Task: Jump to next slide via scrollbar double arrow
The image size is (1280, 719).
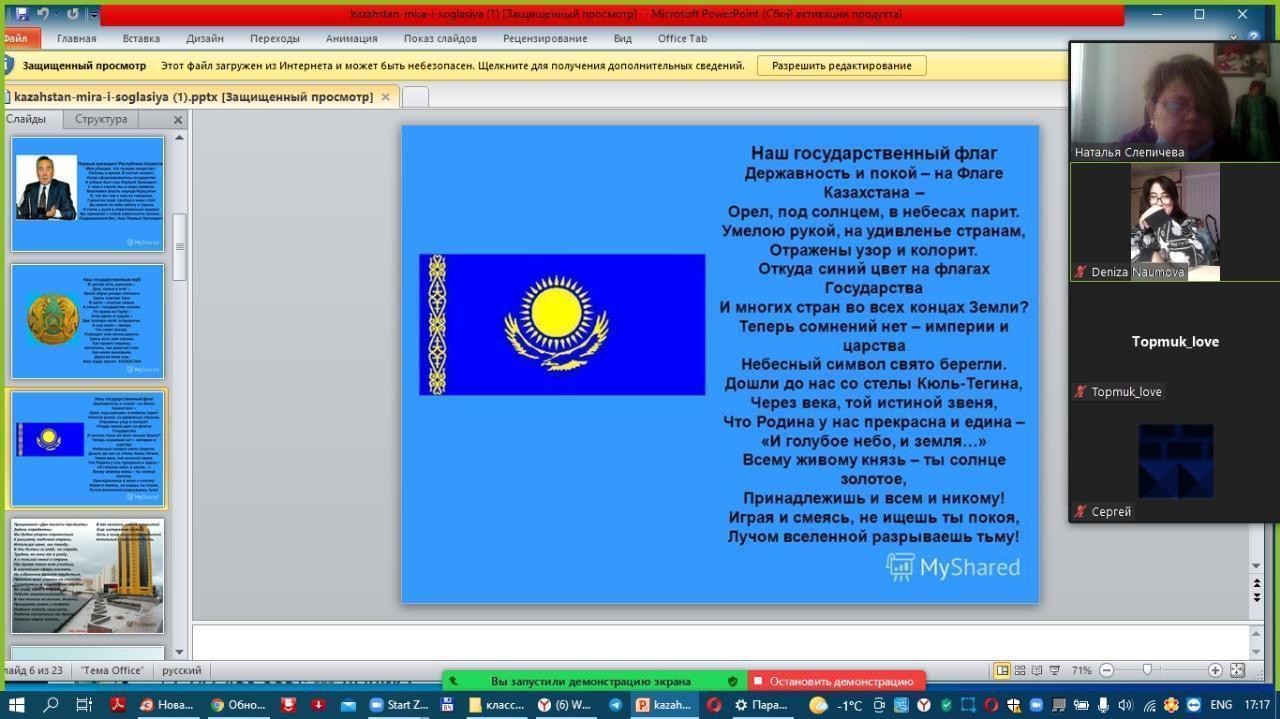Action: coord(1257,598)
